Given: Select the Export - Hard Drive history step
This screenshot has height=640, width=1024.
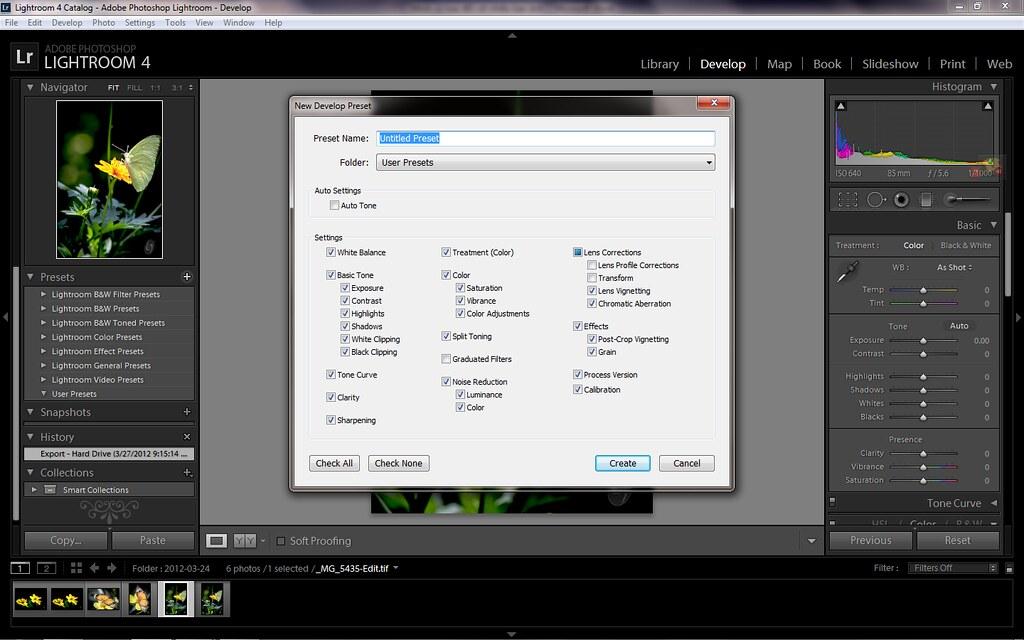Looking at the screenshot, I should (x=109, y=453).
